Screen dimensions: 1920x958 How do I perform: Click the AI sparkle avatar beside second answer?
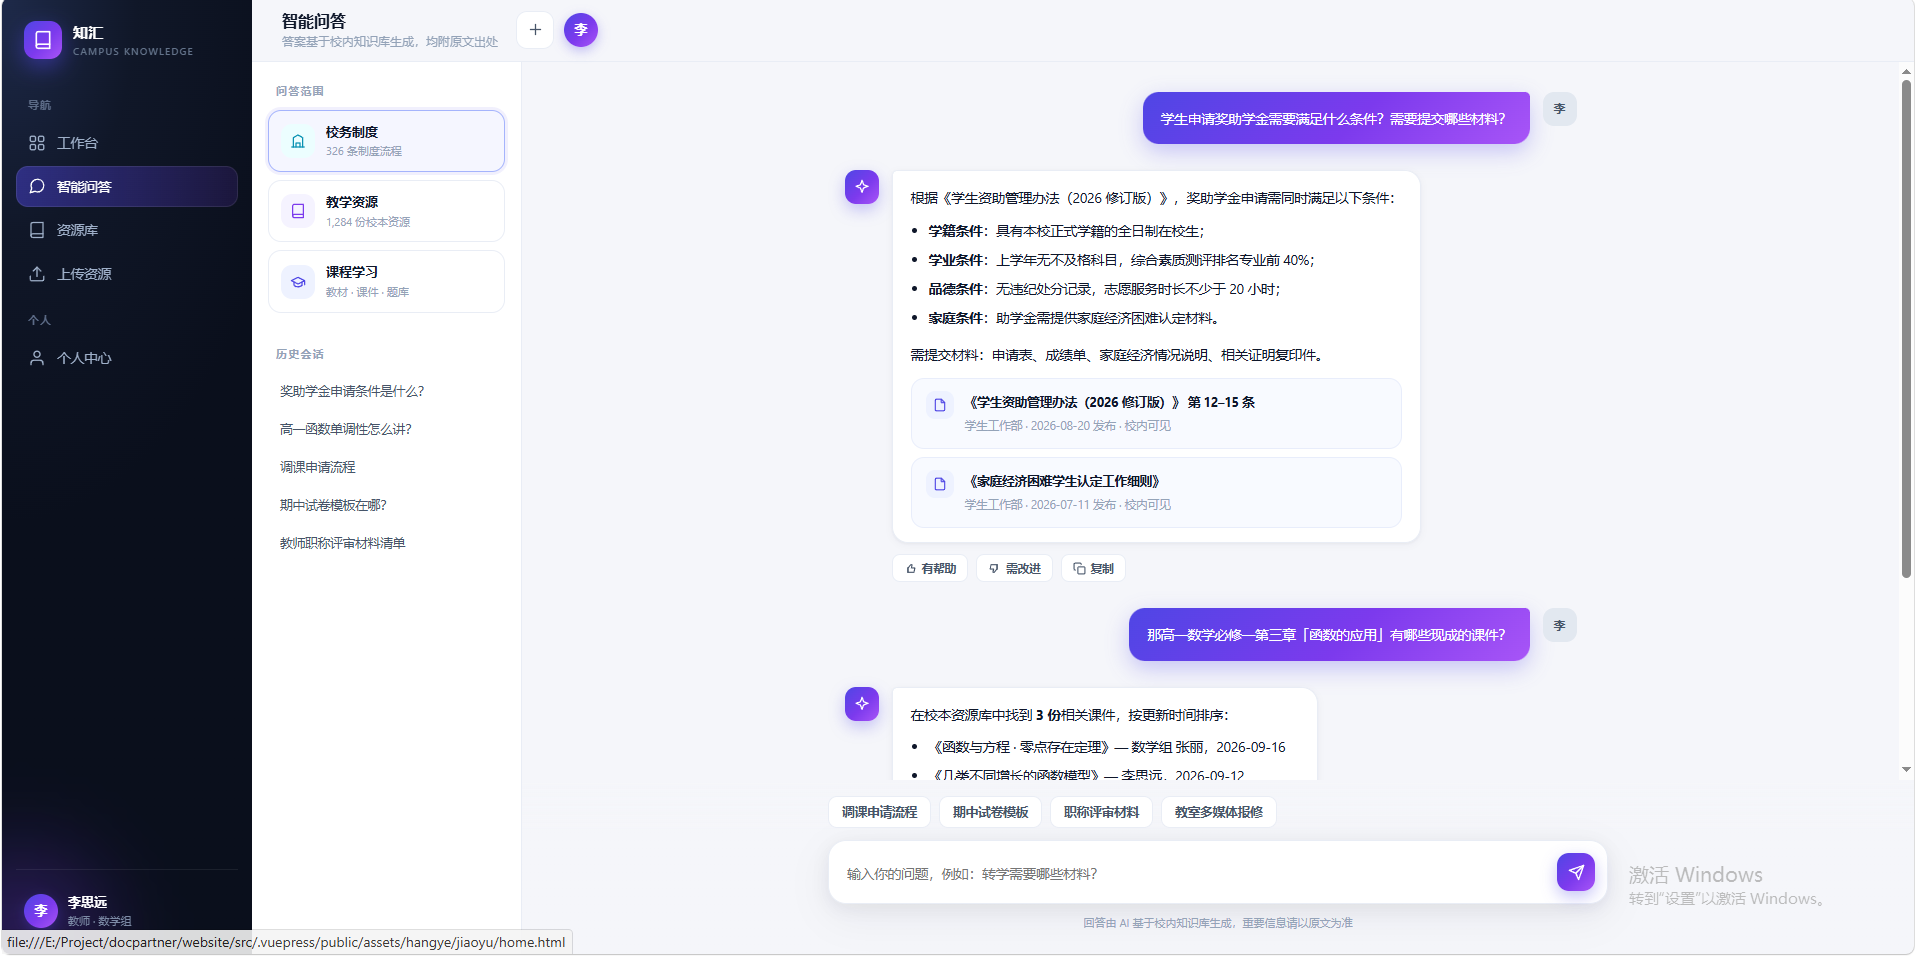pyautogui.click(x=862, y=704)
